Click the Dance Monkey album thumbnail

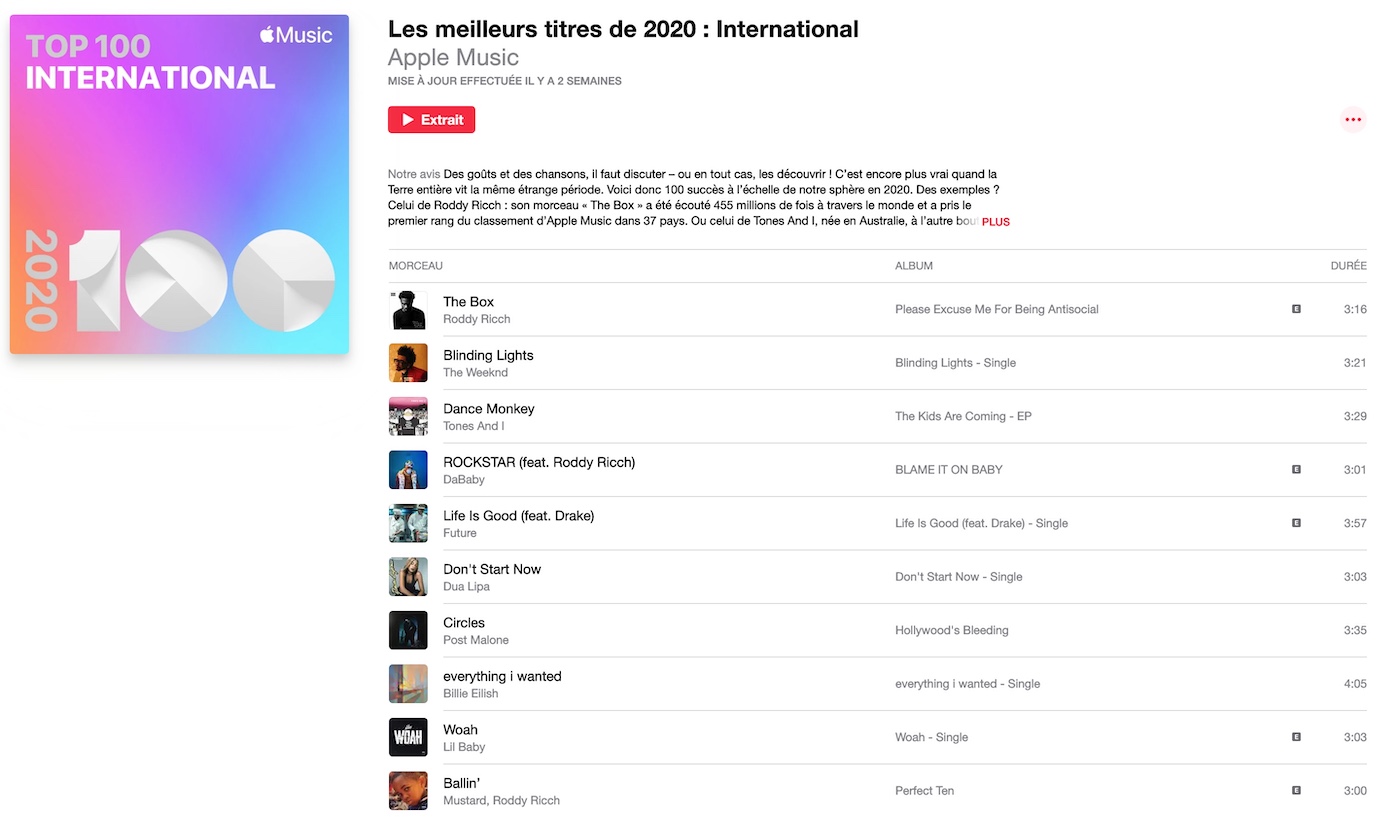tap(408, 416)
